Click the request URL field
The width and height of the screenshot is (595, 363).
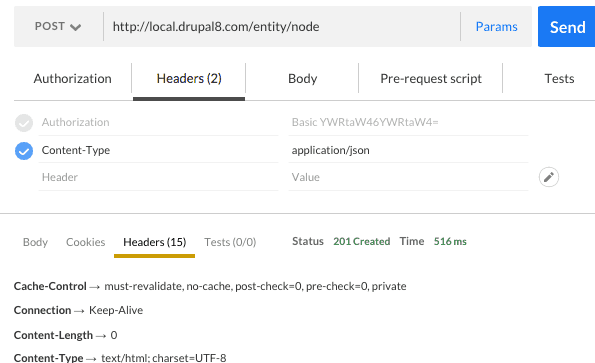[282, 27]
